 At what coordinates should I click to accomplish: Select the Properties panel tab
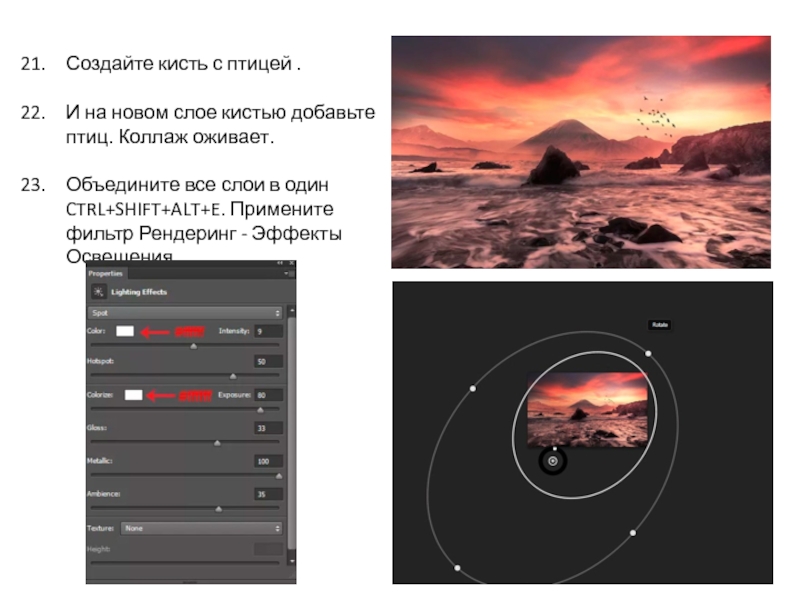[106, 273]
